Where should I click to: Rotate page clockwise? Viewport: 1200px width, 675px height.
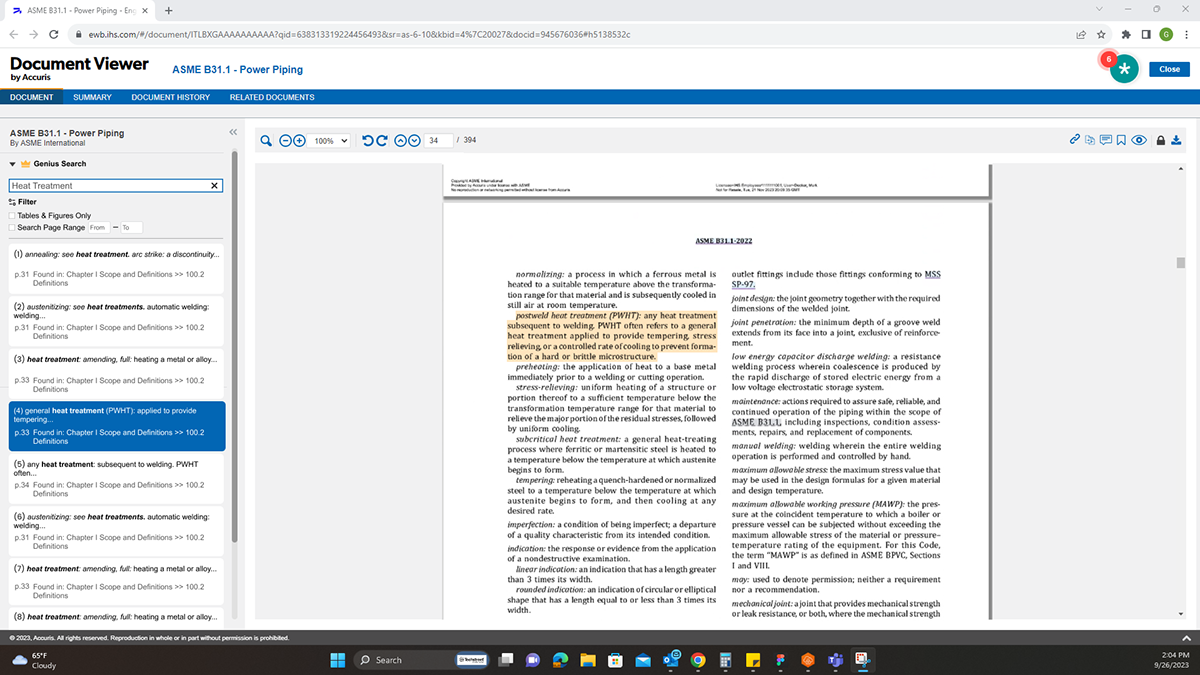tap(381, 141)
